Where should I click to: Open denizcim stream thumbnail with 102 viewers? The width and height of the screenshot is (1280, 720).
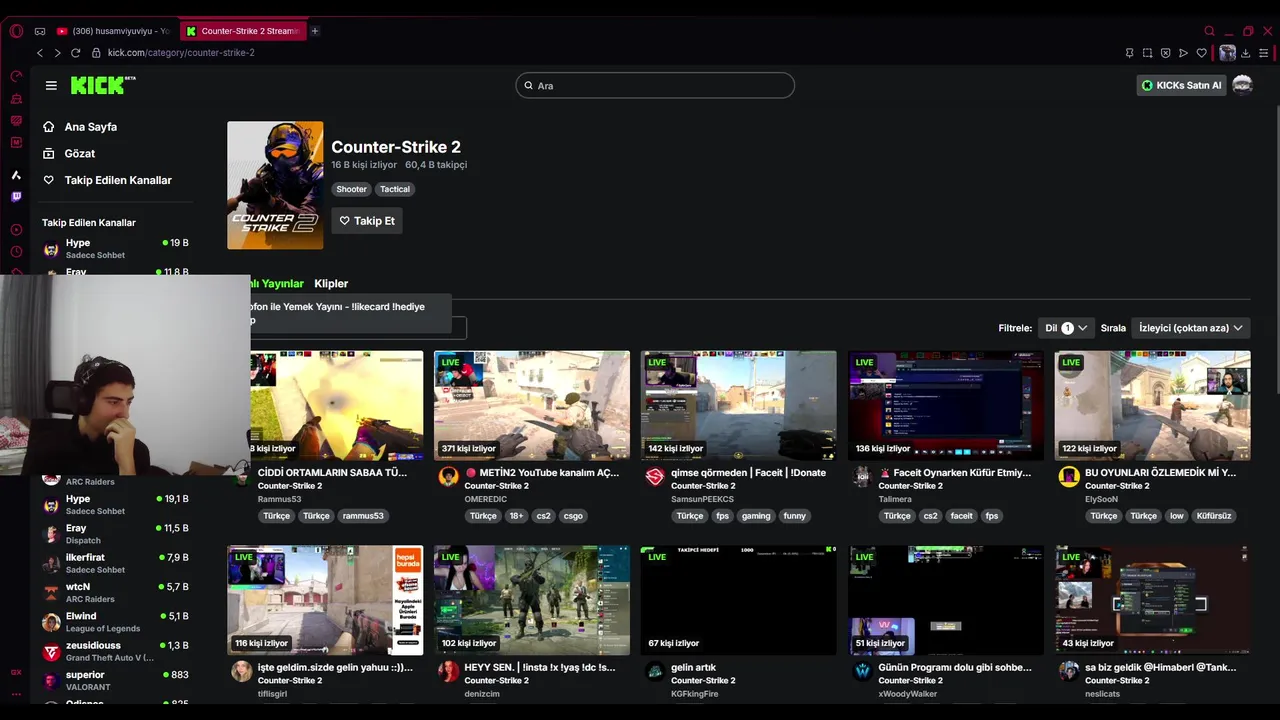click(x=532, y=600)
